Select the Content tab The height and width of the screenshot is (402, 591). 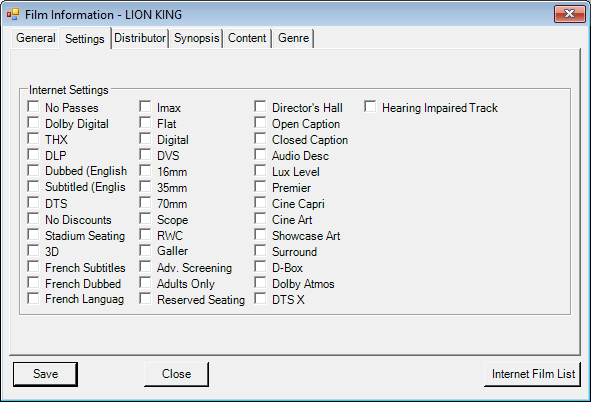click(247, 38)
